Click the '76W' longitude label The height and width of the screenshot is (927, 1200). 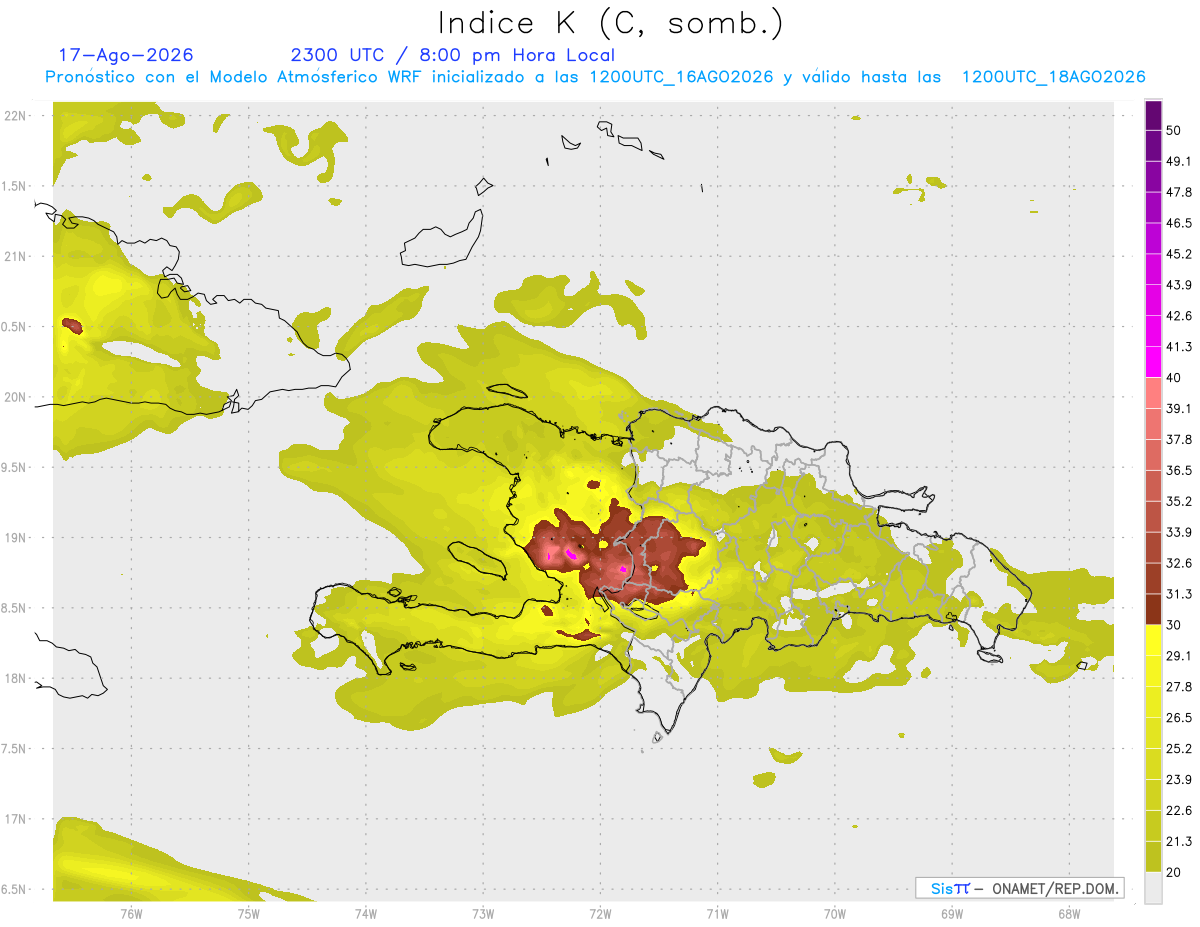click(131, 914)
